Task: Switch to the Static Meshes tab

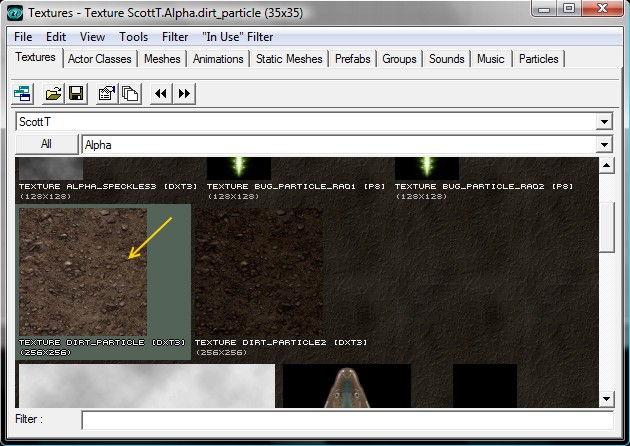Action: click(x=289, y=59)
